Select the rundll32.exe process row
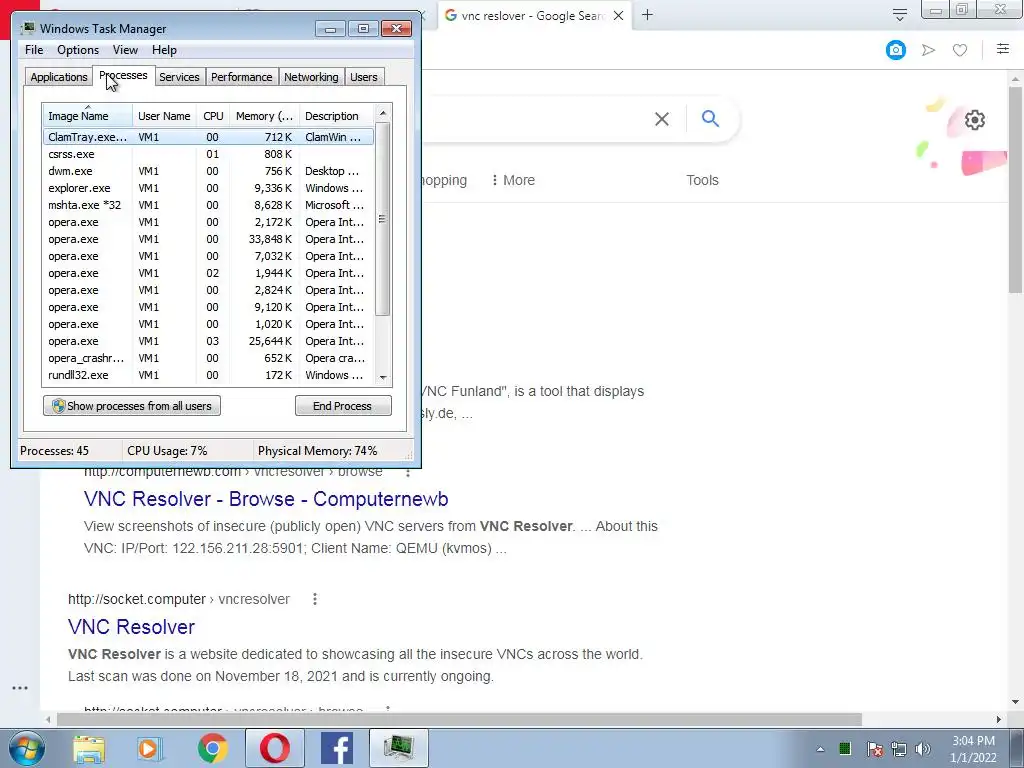The image size is (1024, 768). (208, 375)
